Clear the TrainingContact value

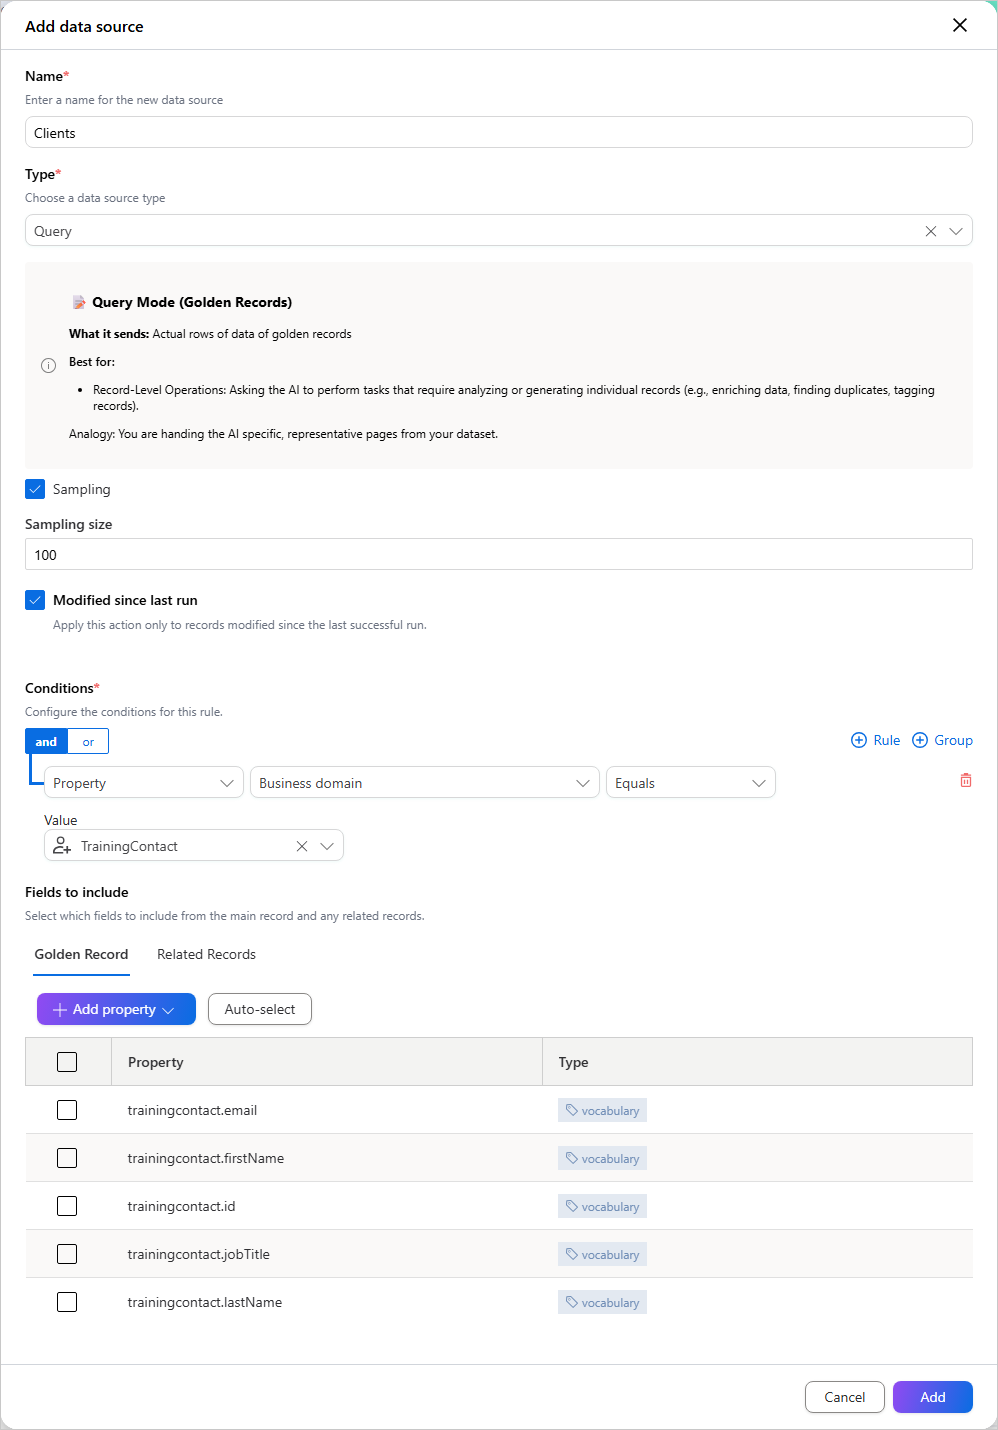click(302, 846)
